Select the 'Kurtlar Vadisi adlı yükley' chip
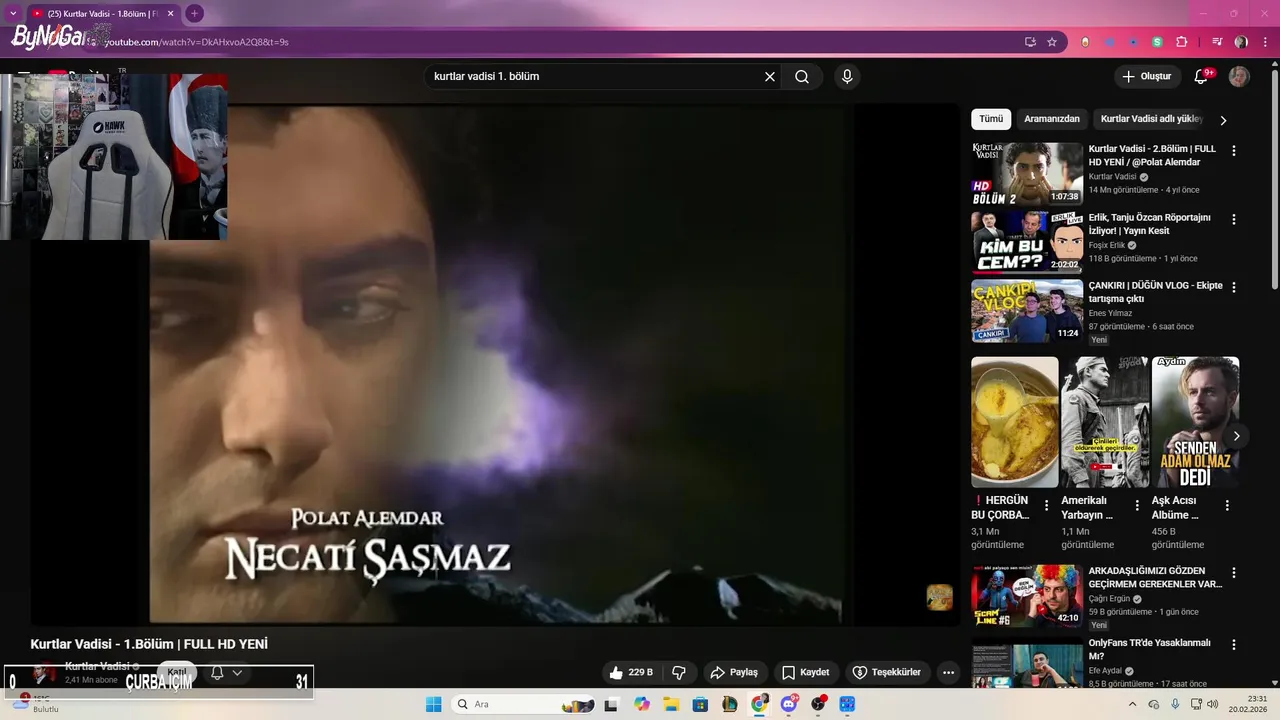The image size is (1280, 720). point(1150,119)
